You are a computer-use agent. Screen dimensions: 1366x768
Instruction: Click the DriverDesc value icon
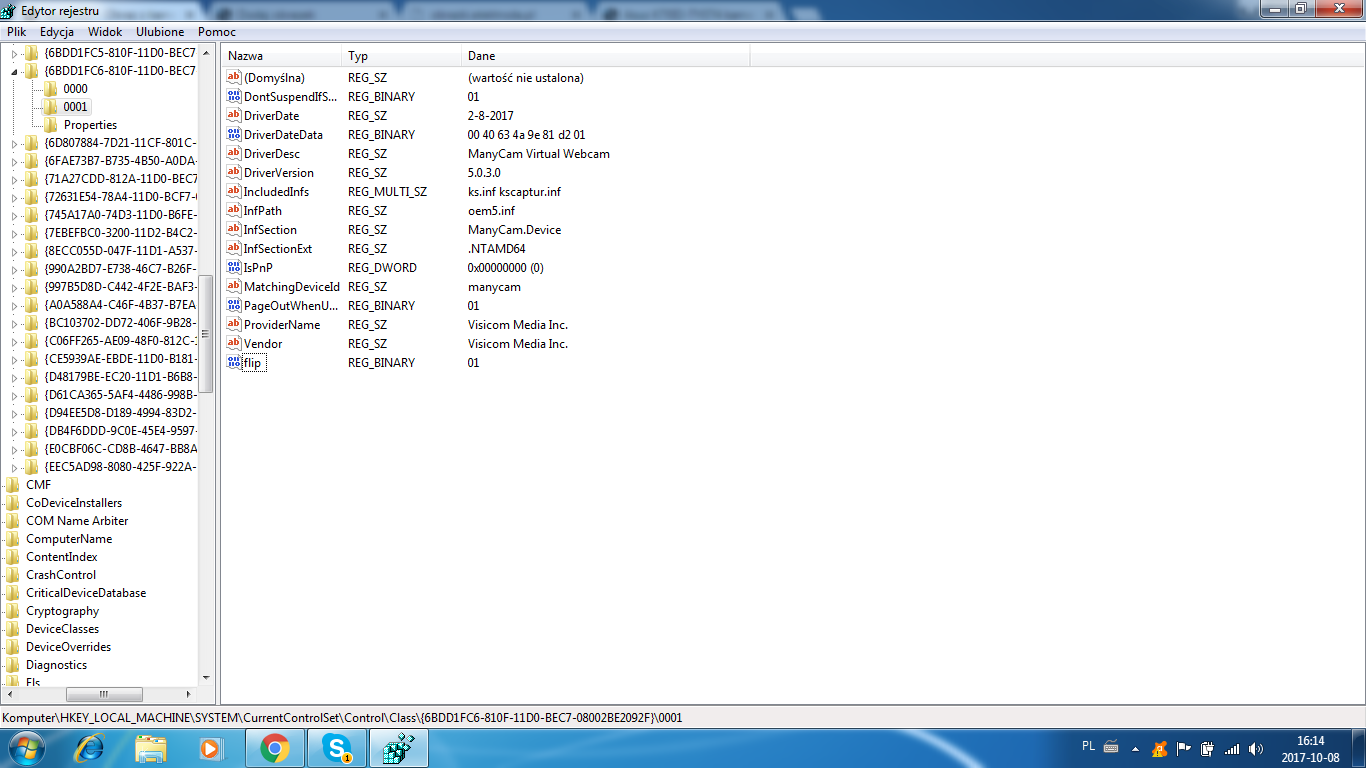(x=234, y=154)
